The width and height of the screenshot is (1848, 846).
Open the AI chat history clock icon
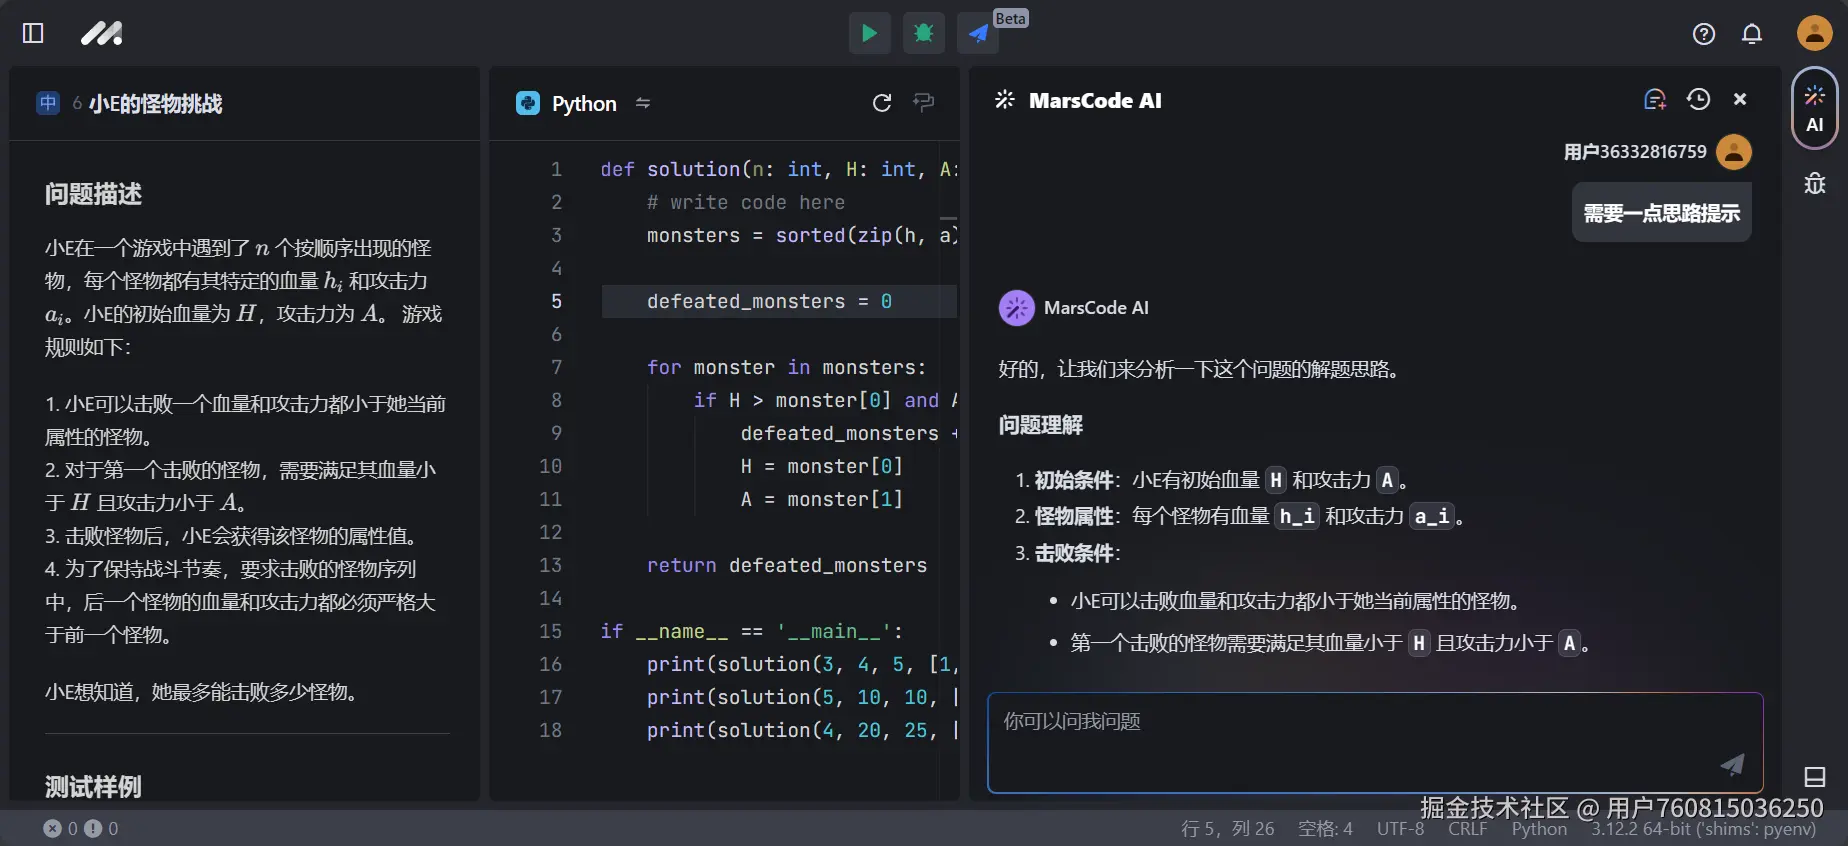click(1698, 99)
